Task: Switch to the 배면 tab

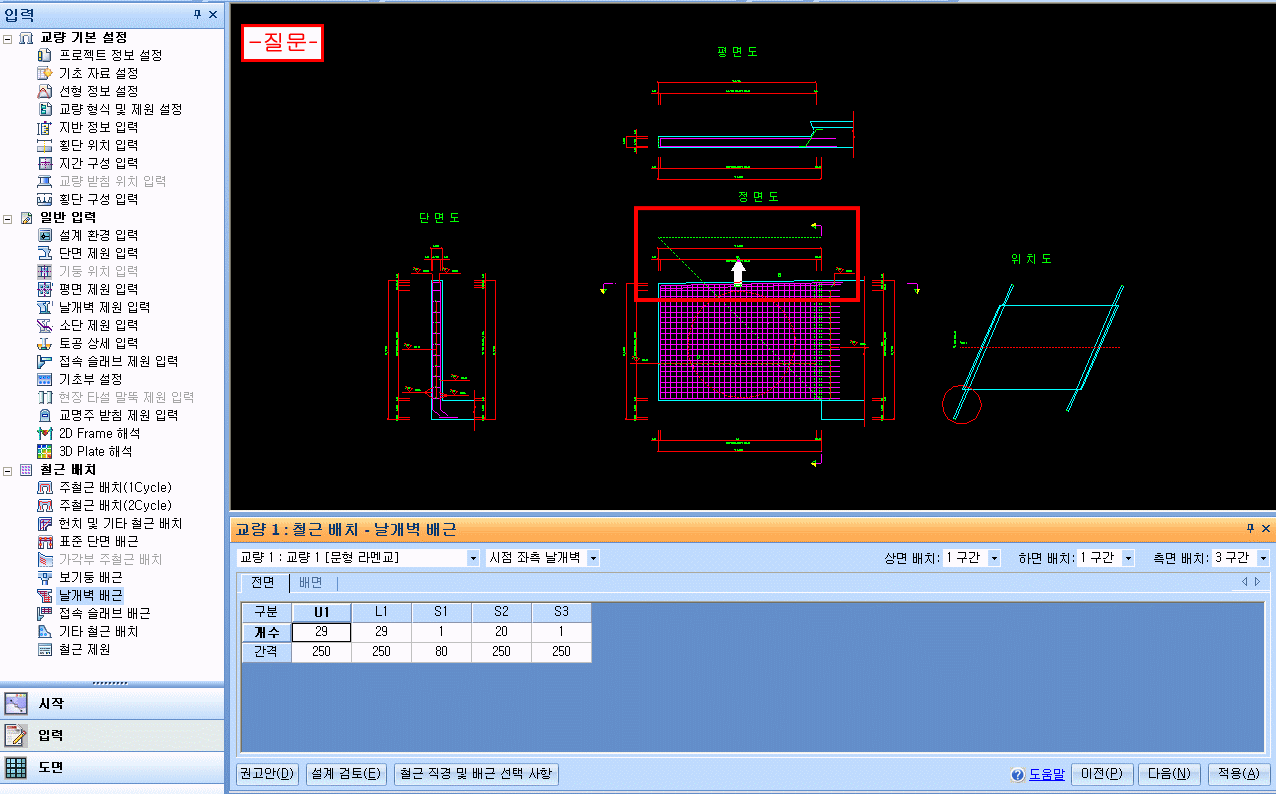Action: click(311, 582)
